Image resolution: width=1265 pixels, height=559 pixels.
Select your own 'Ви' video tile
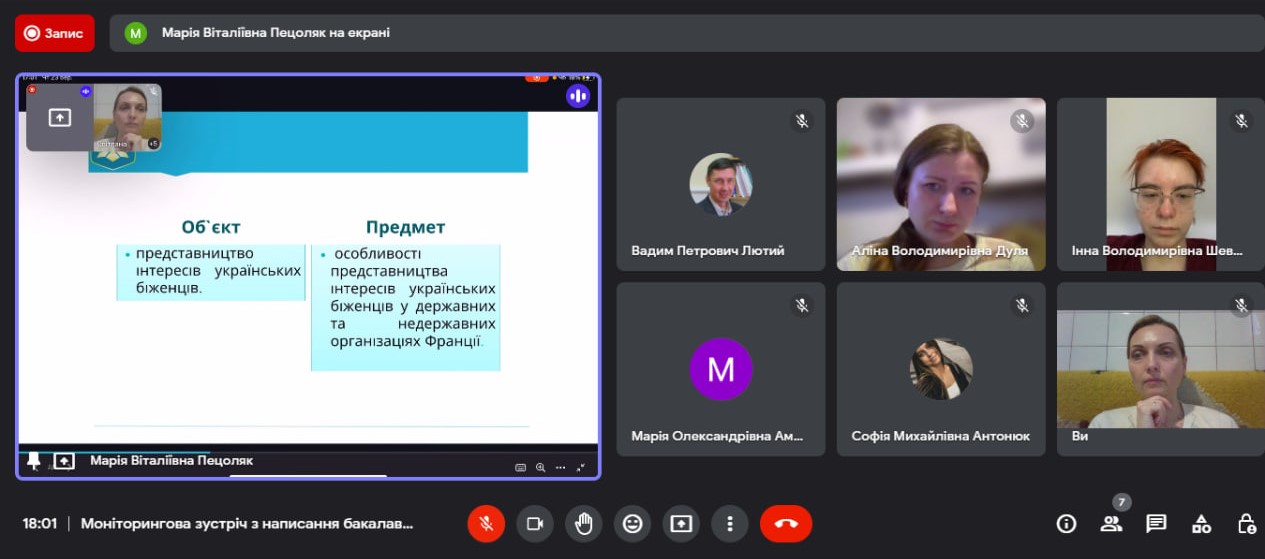(x=1161, y=369)
